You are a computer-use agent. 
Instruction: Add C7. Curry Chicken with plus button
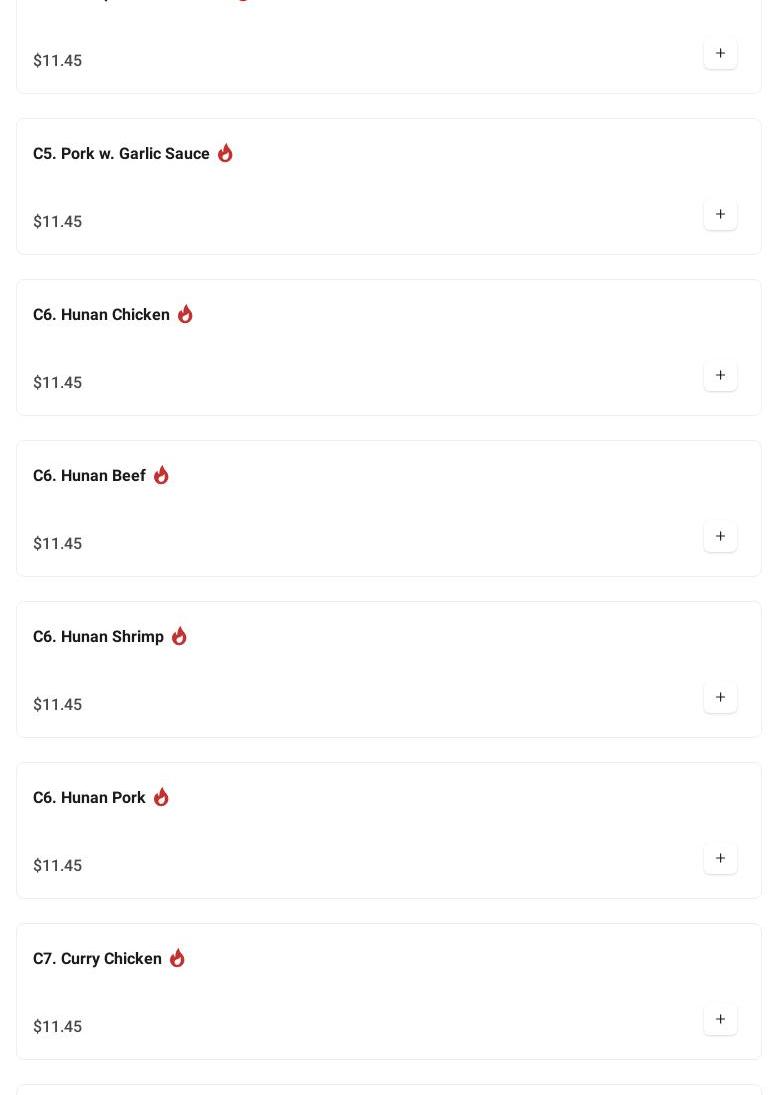coord(720,1020)
